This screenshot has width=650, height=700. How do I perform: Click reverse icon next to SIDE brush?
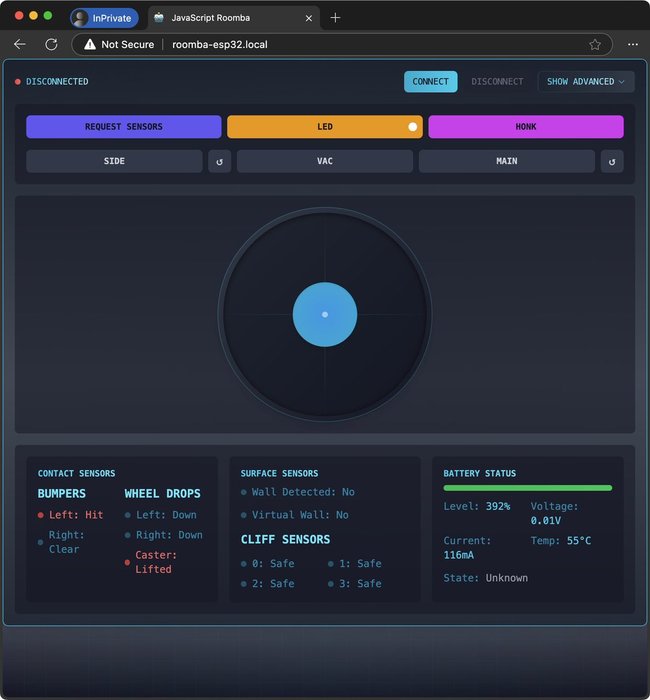tap(220, 161)
